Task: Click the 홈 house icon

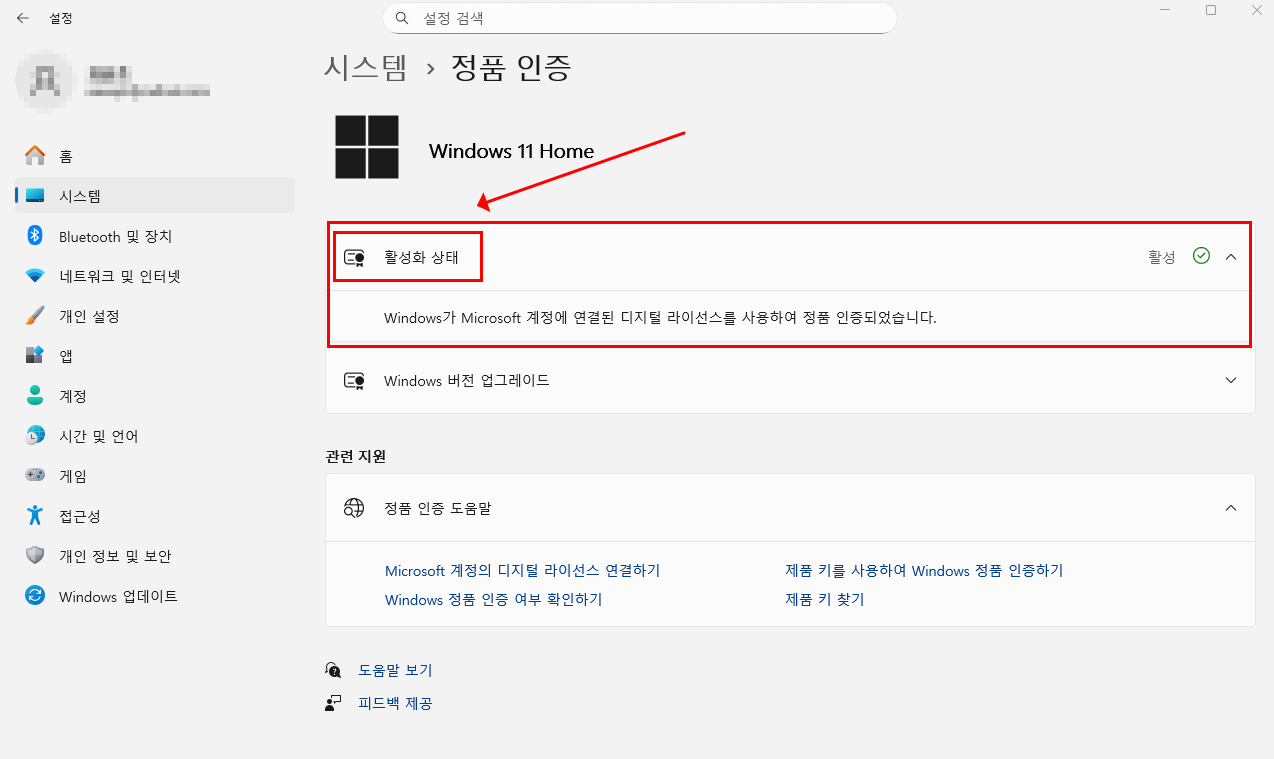Action: point(35,156)
